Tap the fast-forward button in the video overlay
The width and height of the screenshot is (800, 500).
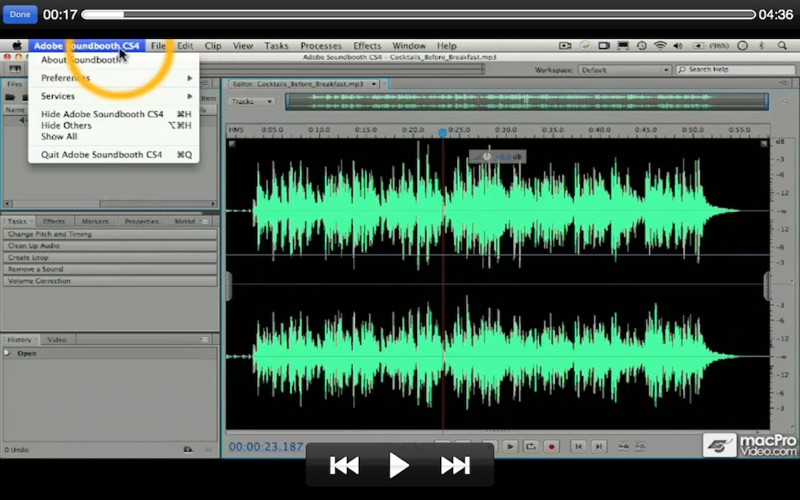[455, 465]
